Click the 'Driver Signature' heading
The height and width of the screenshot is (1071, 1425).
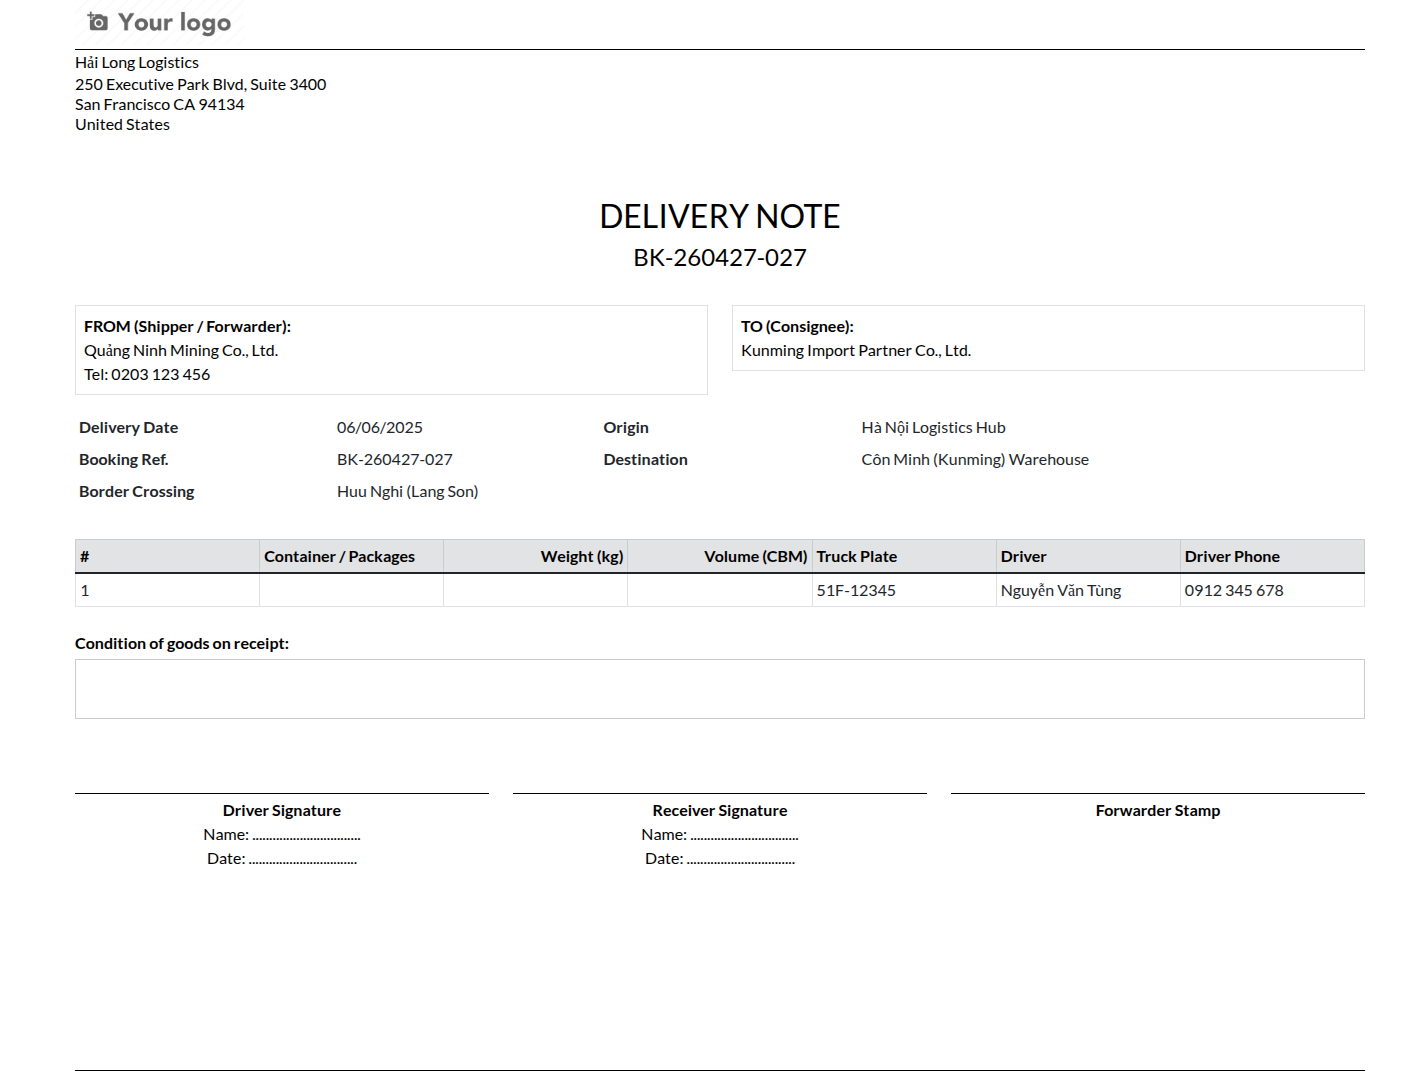[282, 810]
